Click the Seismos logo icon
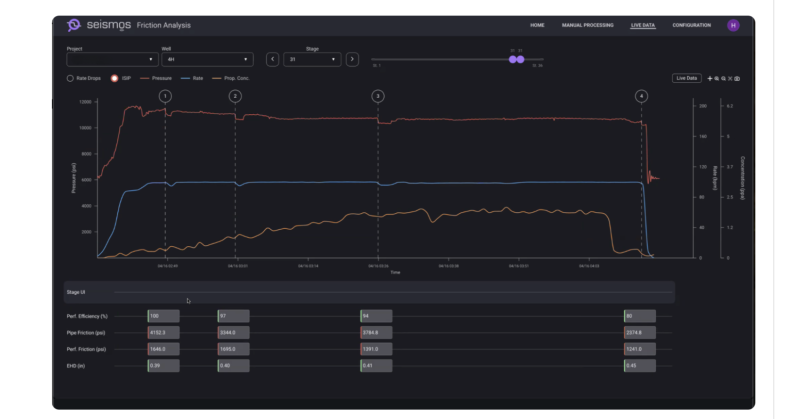This screenshot has width=800, height=419. (73, 25)
